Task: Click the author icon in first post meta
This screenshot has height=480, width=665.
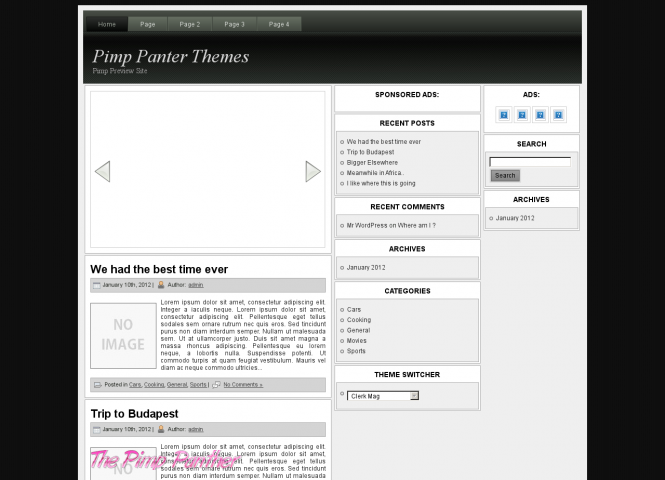Action: tap(161, 285)
